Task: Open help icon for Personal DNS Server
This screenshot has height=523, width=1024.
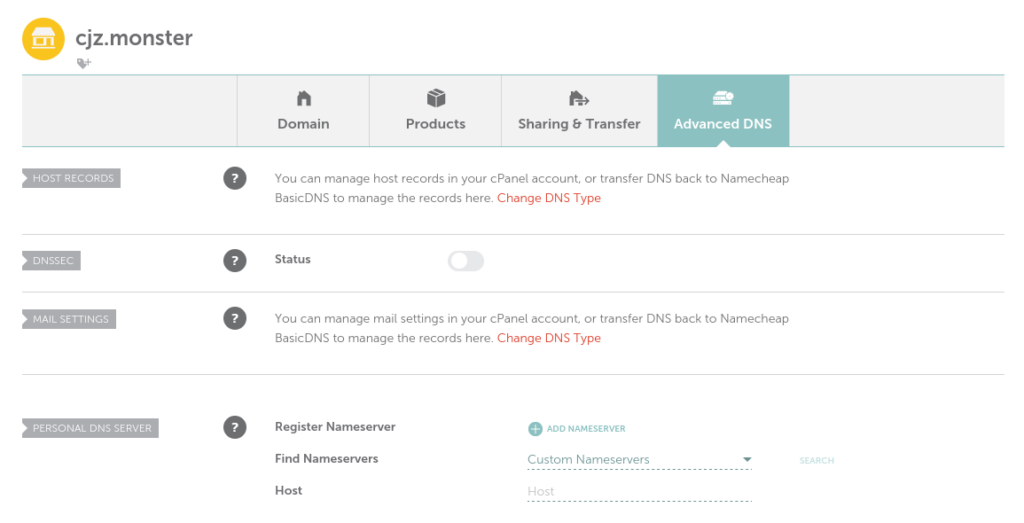Action: click(234, 428)
